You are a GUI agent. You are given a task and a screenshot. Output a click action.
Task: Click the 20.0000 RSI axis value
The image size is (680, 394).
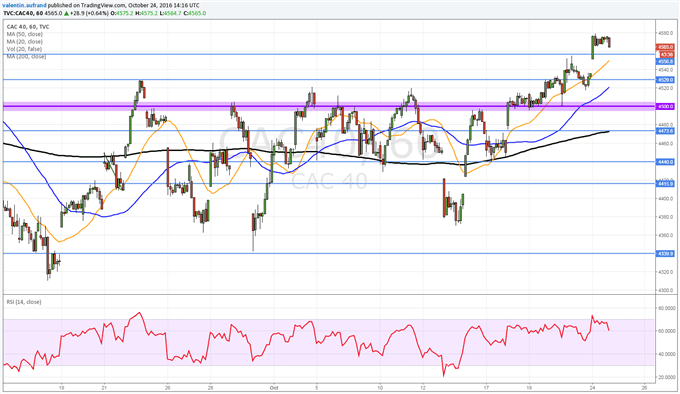pos(667,377)
